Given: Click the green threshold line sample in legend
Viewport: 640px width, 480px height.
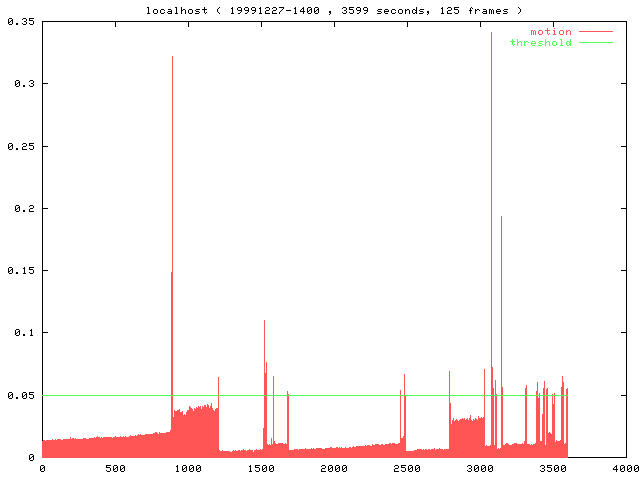Looking at the screenshot, I should pos(595,43).
